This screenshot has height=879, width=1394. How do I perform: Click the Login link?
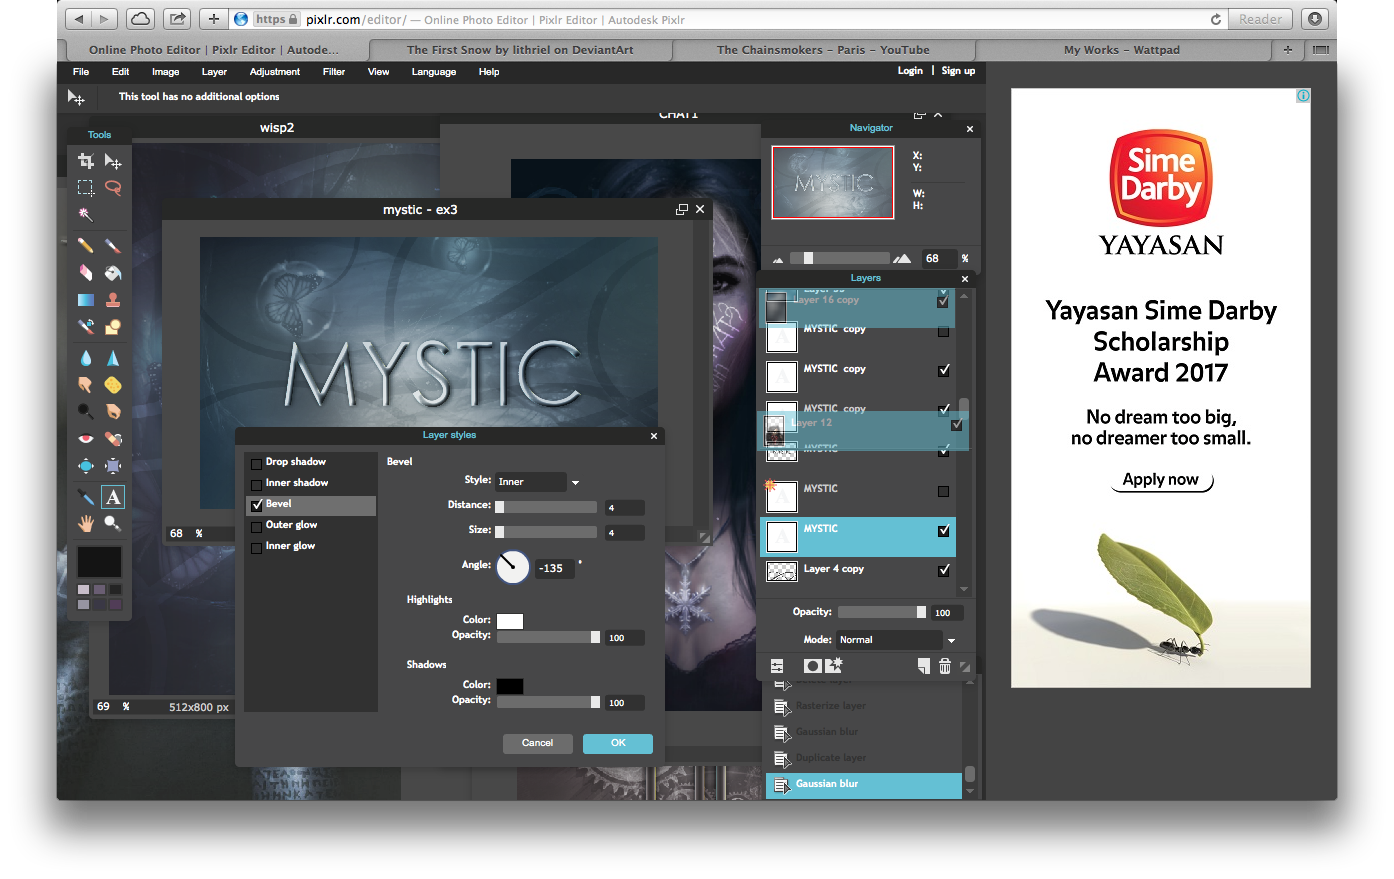point(910,71)
